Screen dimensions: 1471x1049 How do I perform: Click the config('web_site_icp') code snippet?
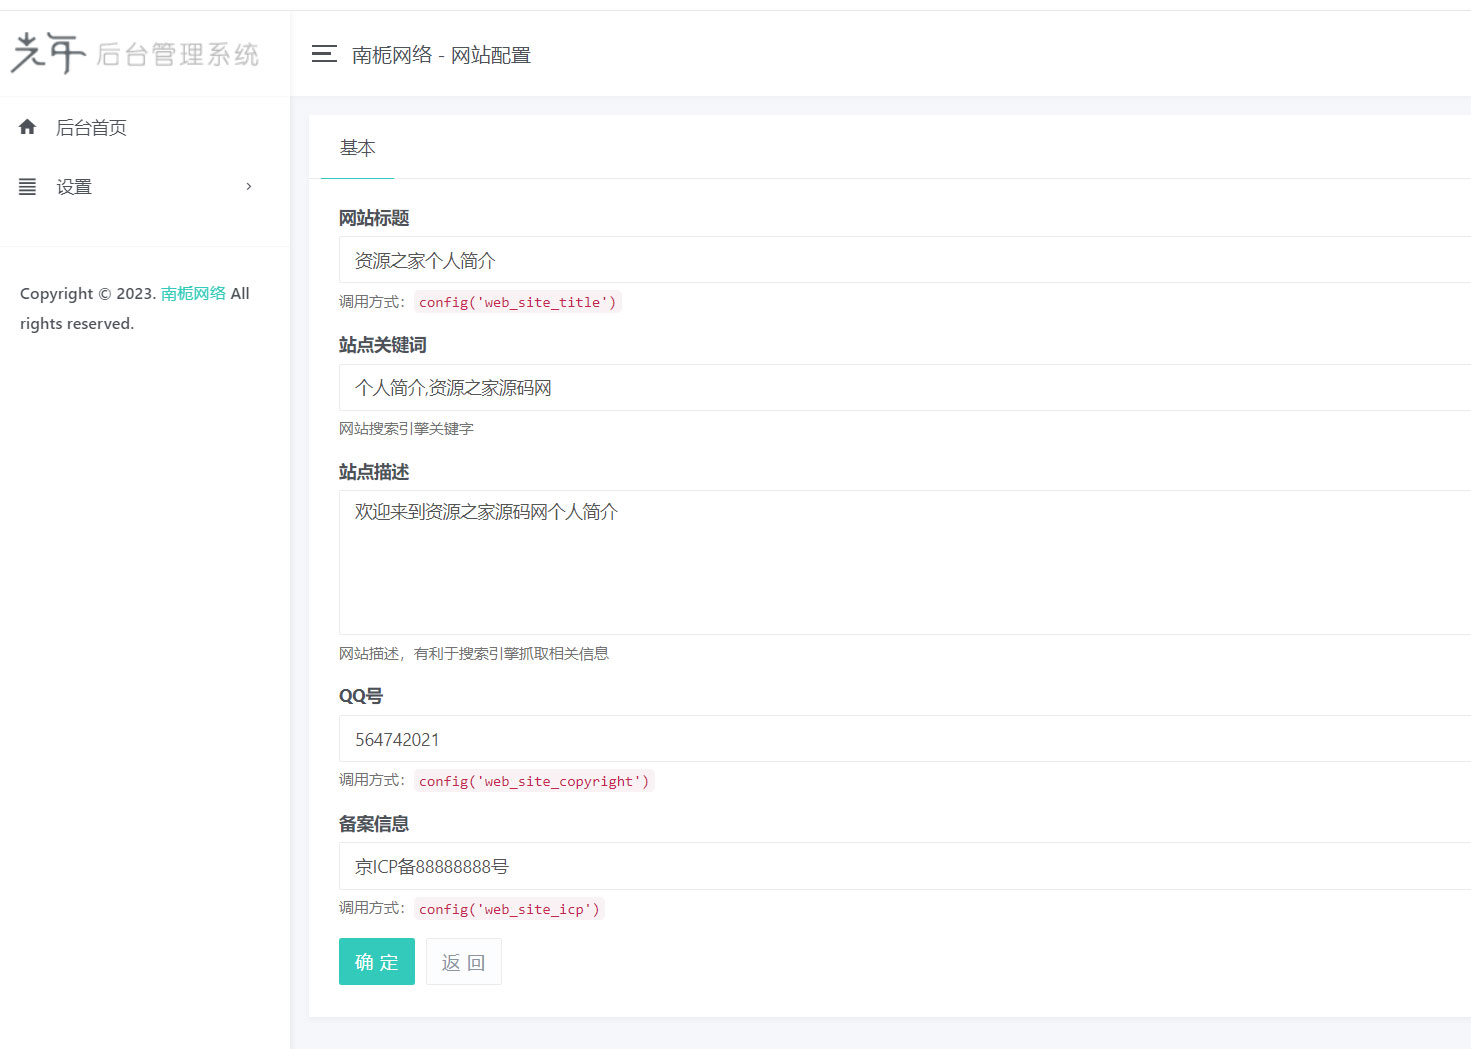coord(509,908)
